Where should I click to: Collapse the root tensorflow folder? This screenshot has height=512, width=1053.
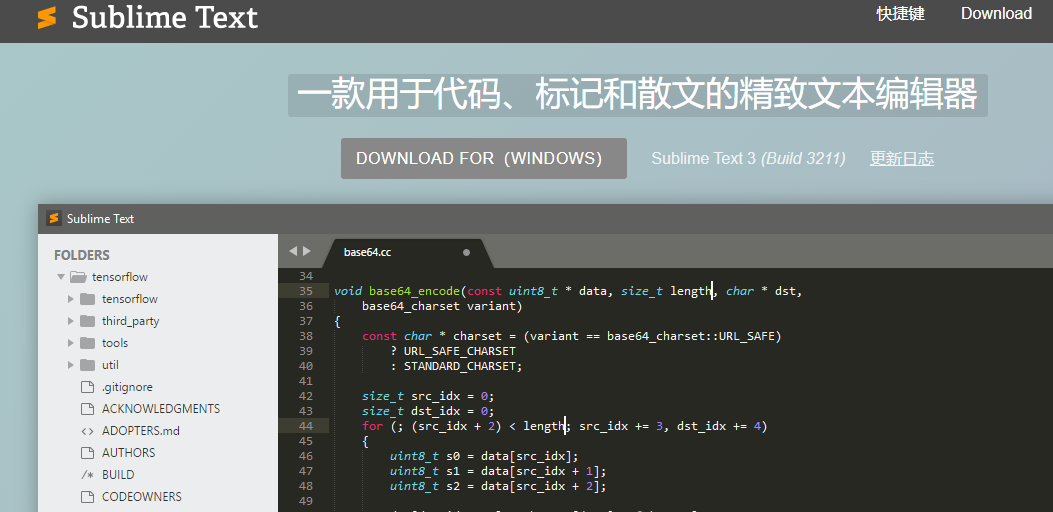click(61, 277)
